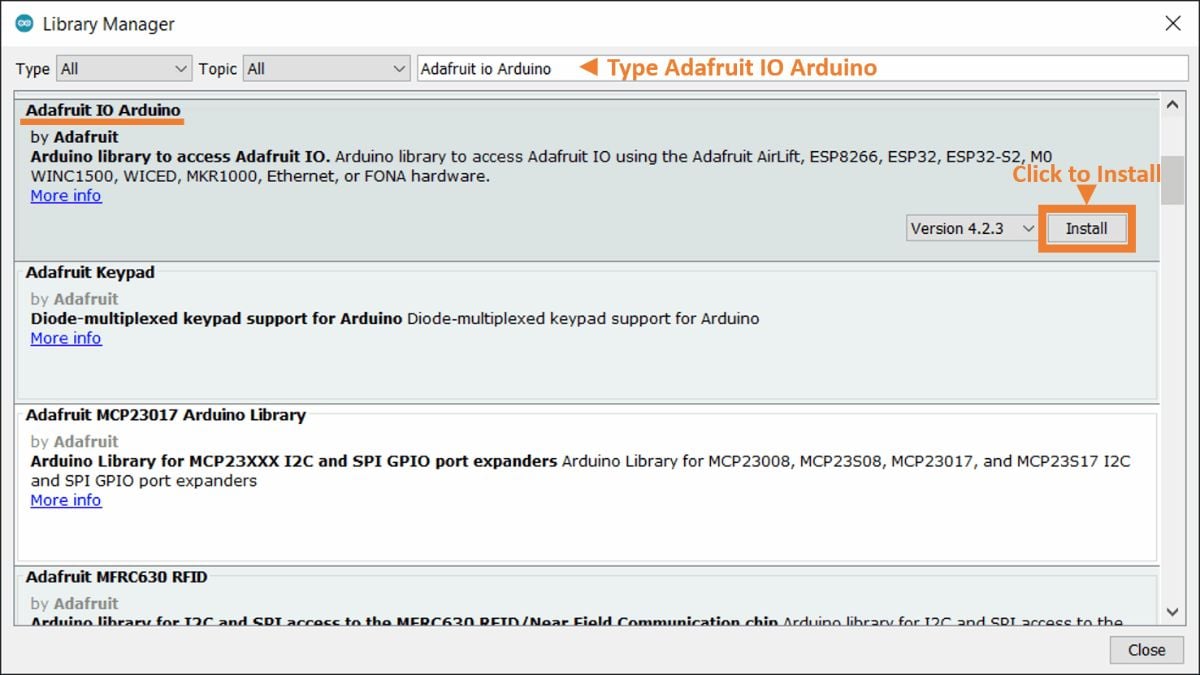Click the scrollbar up arrow
This screenshot has height=675, width=1200.
(1172, 105)
